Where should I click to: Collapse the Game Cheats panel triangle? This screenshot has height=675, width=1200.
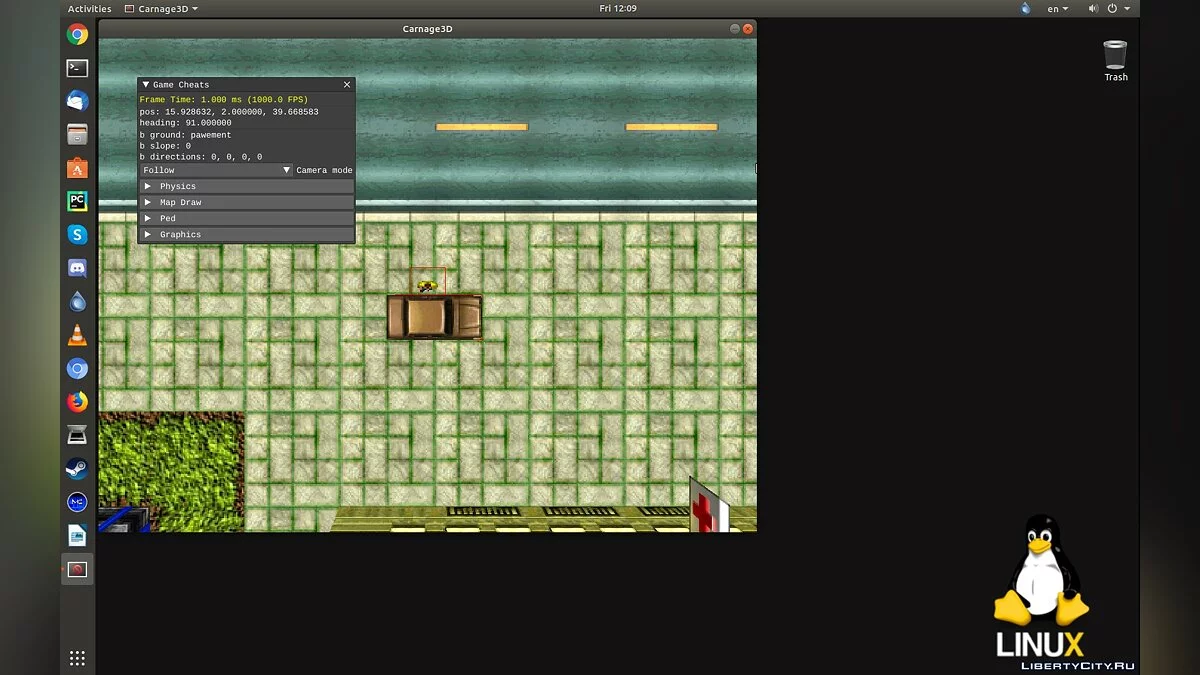(145, 85)
